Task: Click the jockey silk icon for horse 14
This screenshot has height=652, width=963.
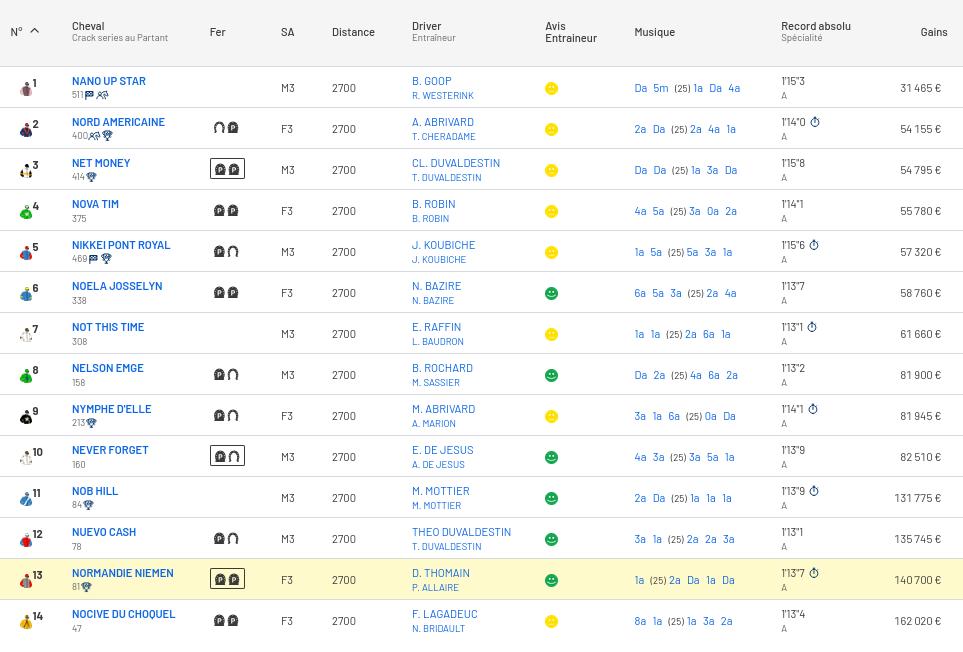Action: pyautogui.click(x=26, y=622)
